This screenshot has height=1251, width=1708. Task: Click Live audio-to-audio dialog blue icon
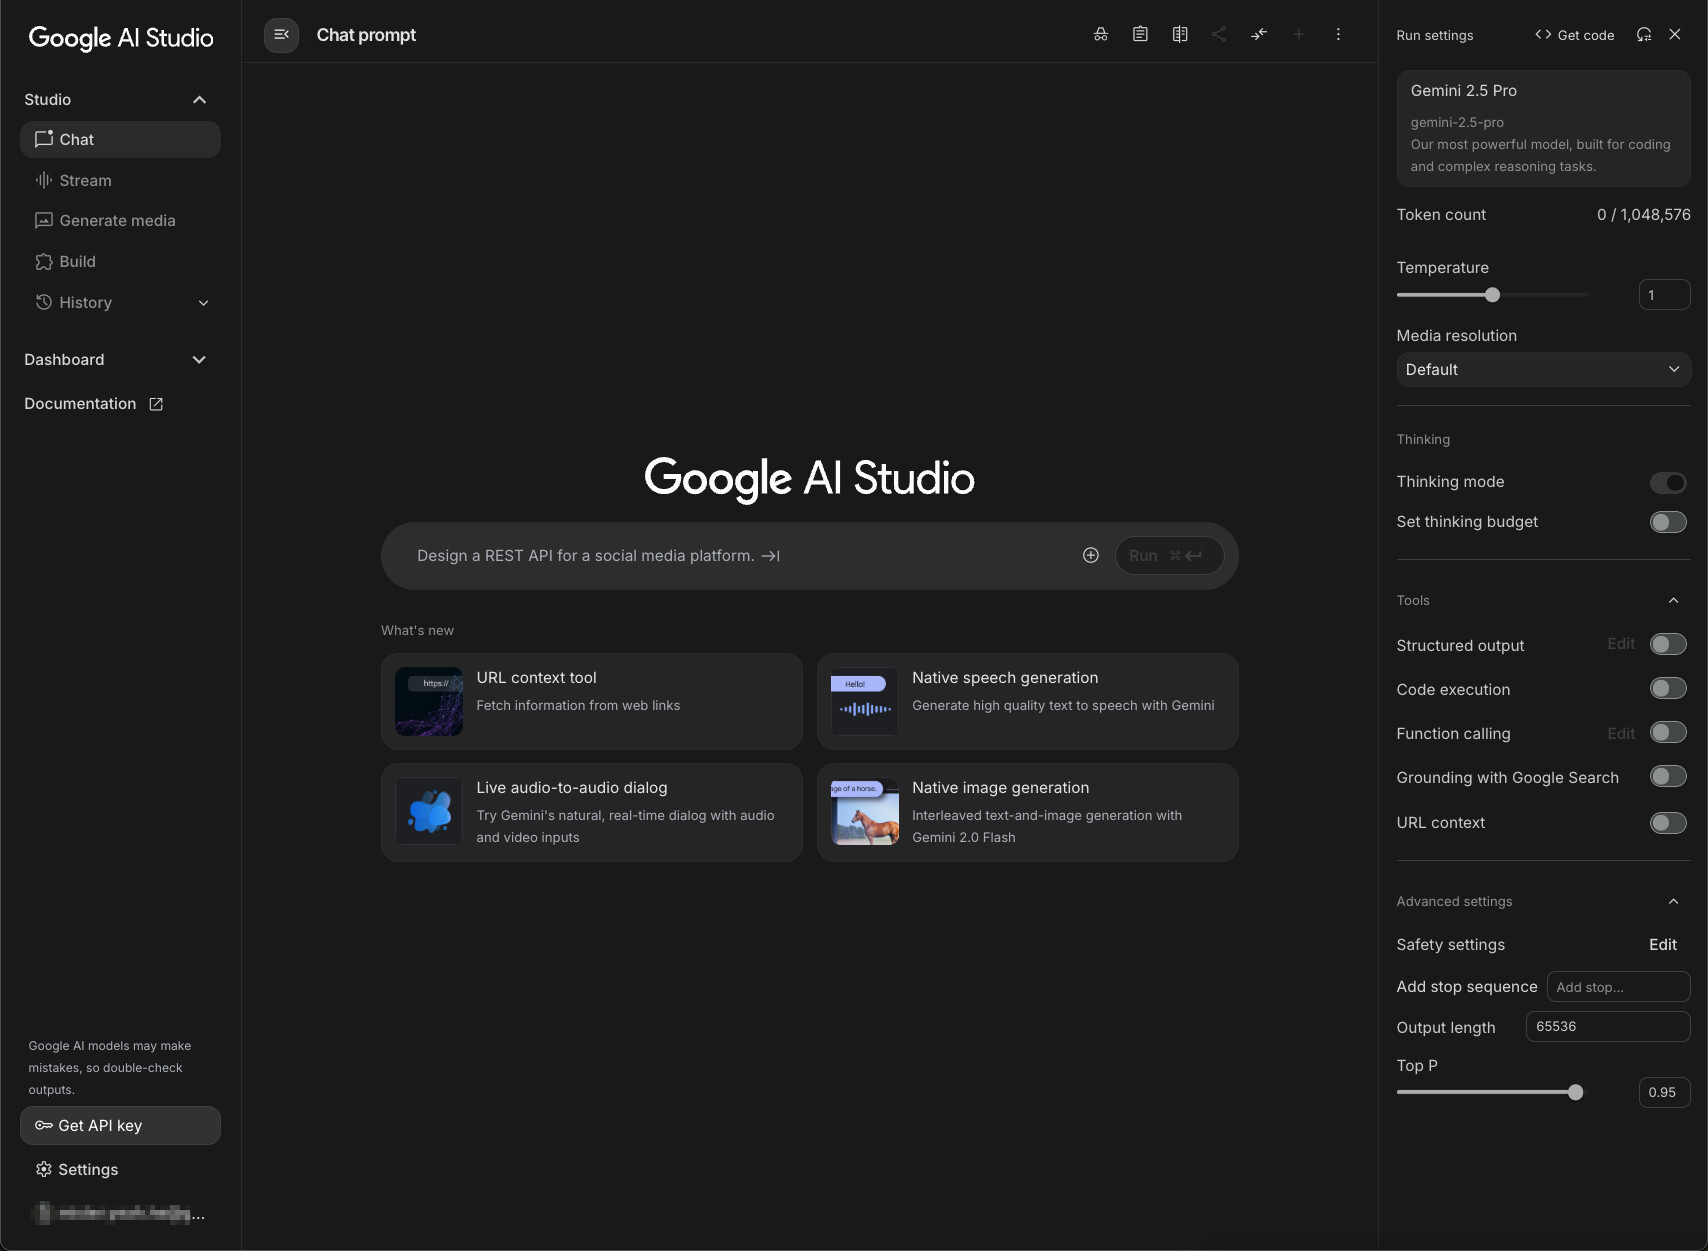(x=429, y=811)
